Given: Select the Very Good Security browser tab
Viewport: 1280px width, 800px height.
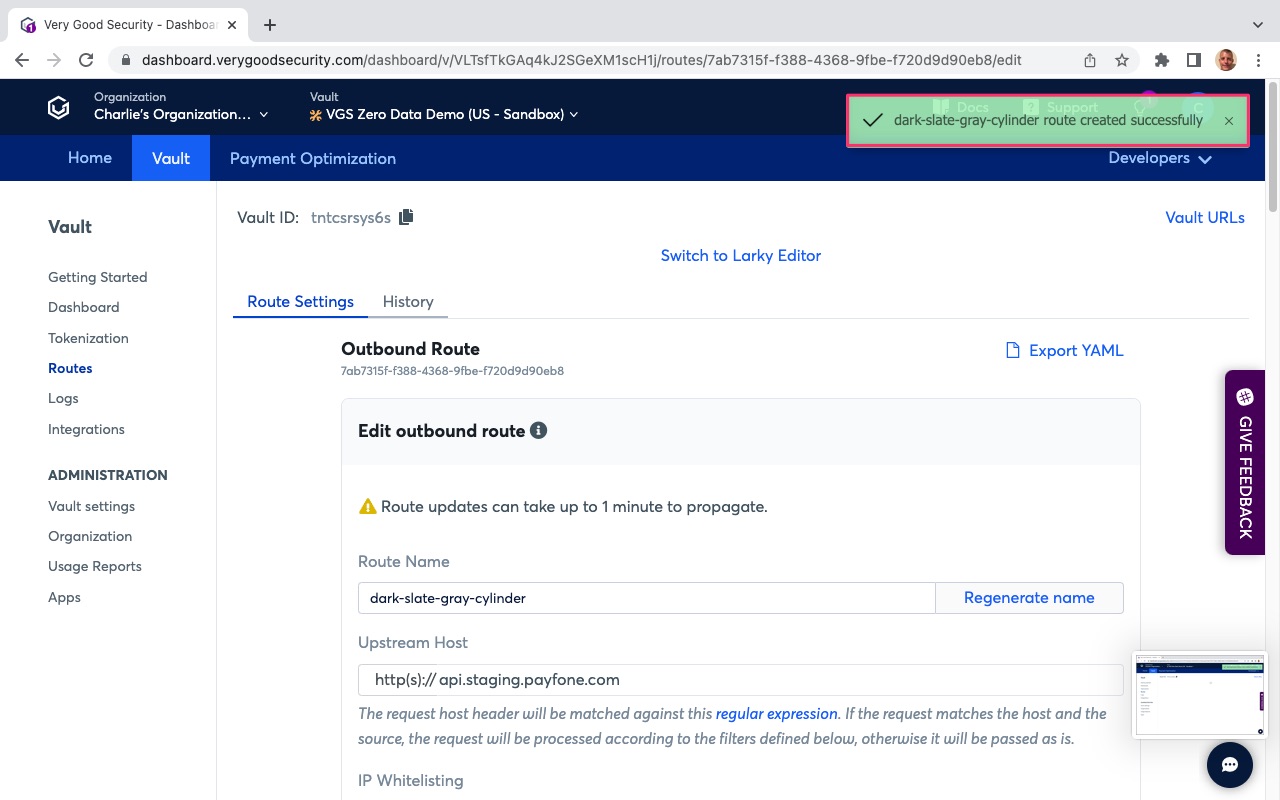Looking at the screenshot, I should coord(129,25).
